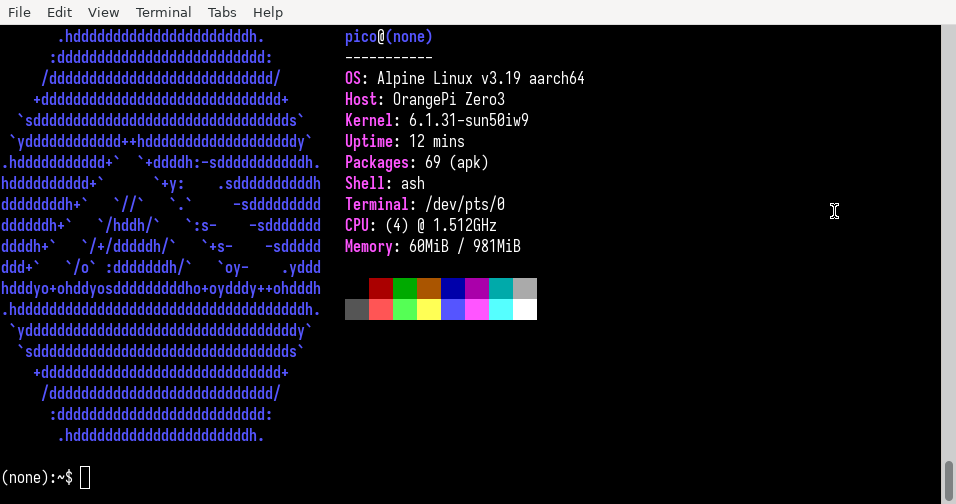Click the 'Uptime: 12 mins' line

tap(405, 141)
